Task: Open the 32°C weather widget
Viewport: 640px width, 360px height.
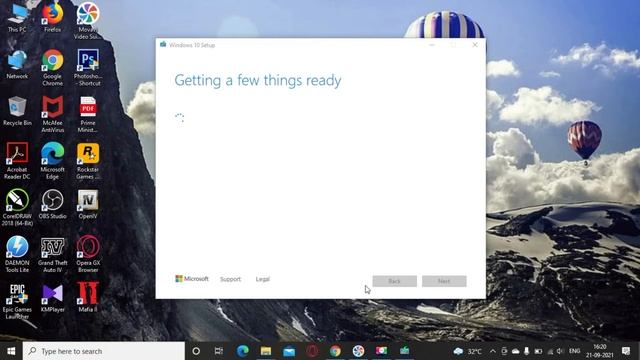Action: pyautogui.click(x=467, y=351)
